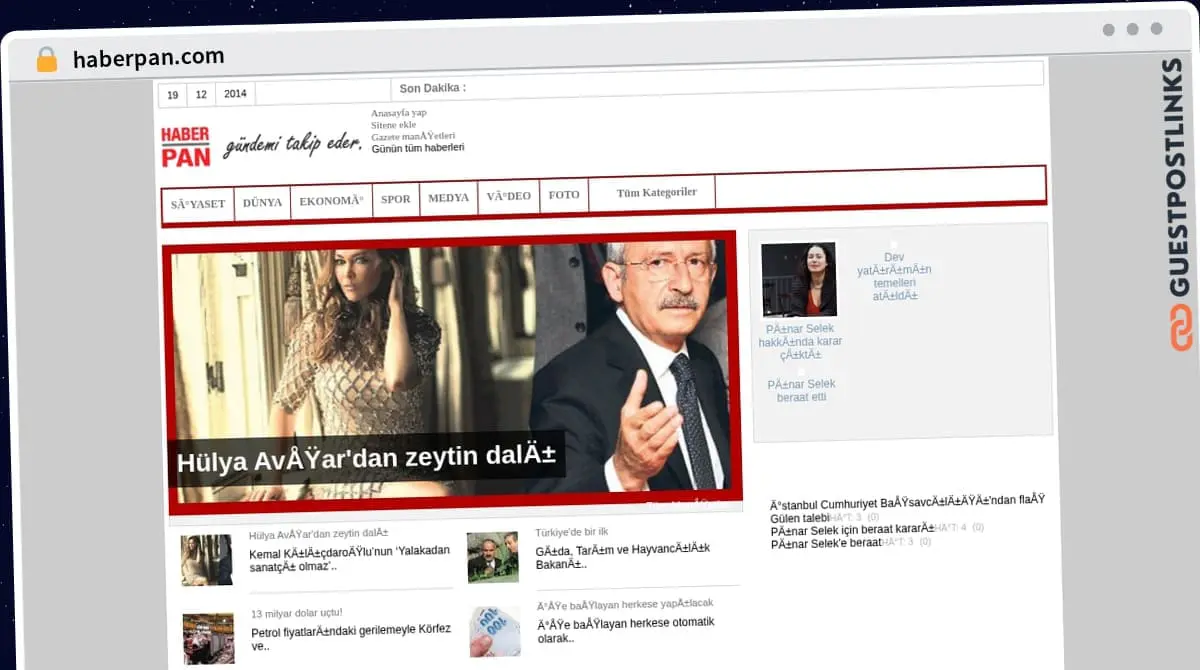
Task: Open the Pınar Selek beraat etti link
Action: point(801,391)
